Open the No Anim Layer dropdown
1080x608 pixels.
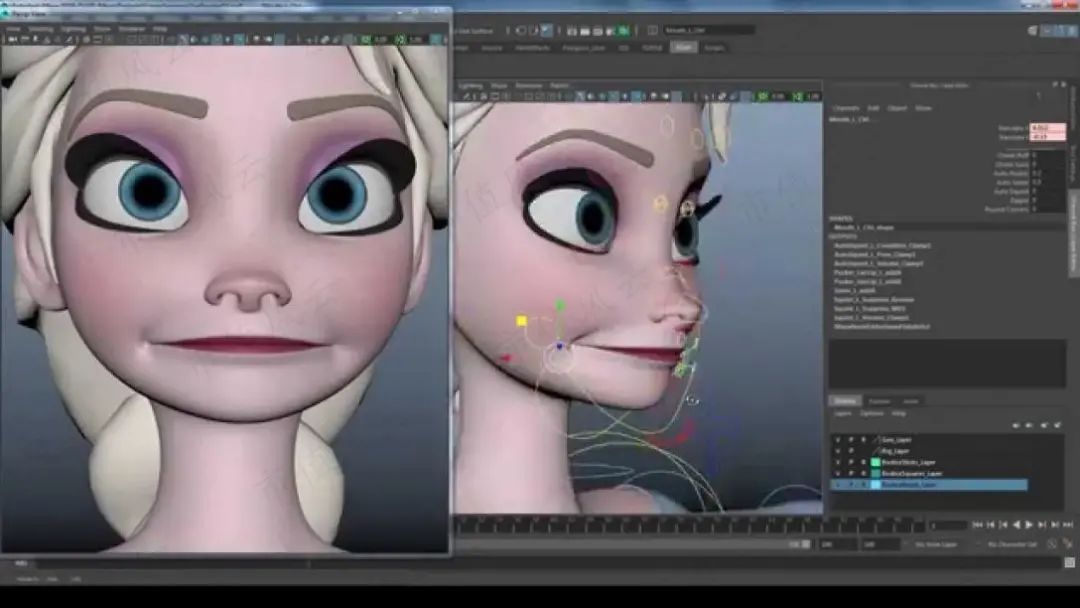pos(939,544)
